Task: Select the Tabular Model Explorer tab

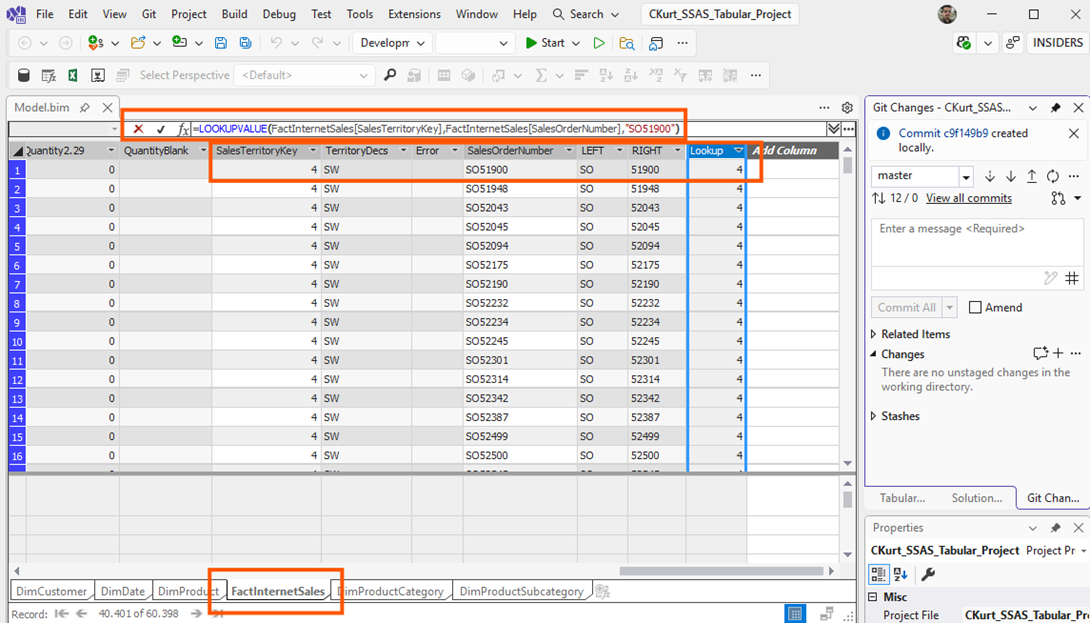Action: [902, 498]
